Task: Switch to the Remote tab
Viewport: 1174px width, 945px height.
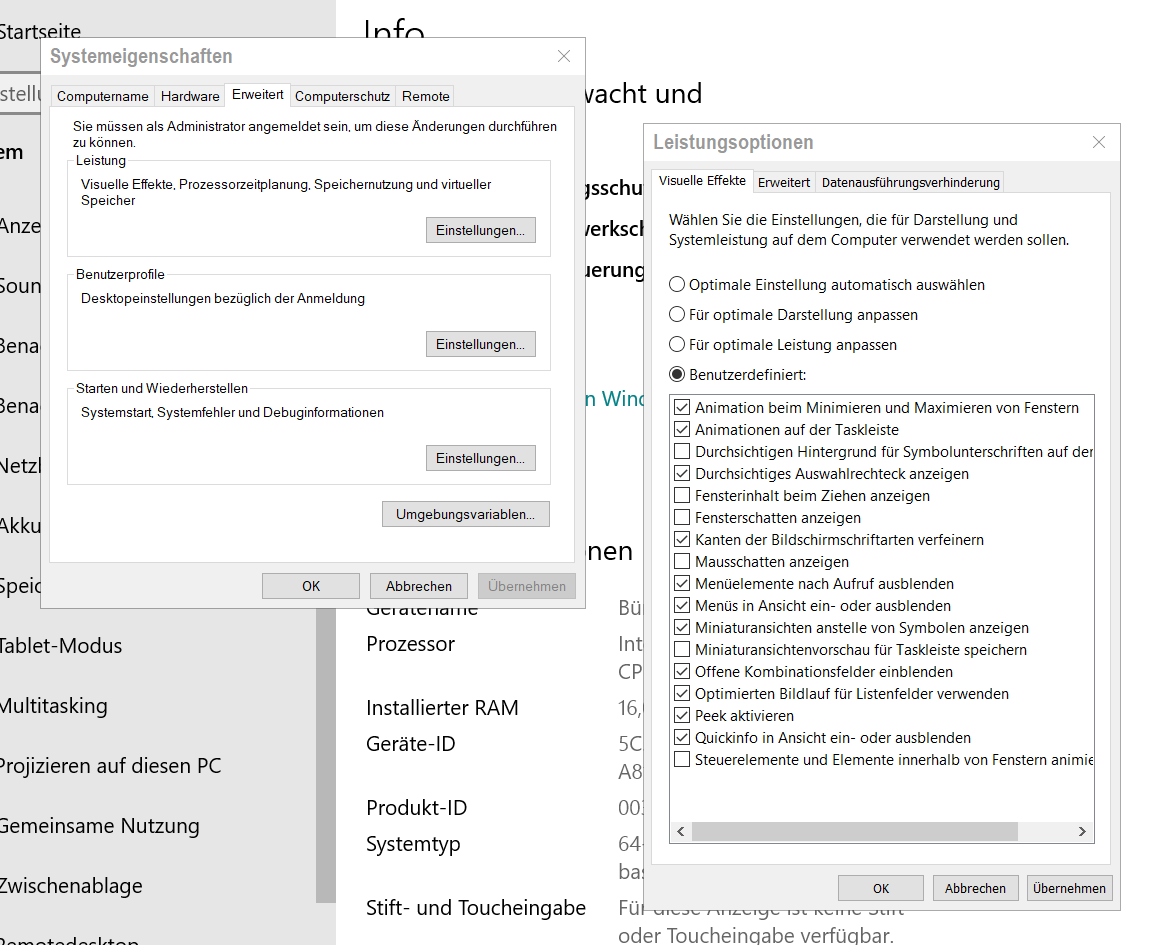Action: pyautogui.click(x=425, y=97)
